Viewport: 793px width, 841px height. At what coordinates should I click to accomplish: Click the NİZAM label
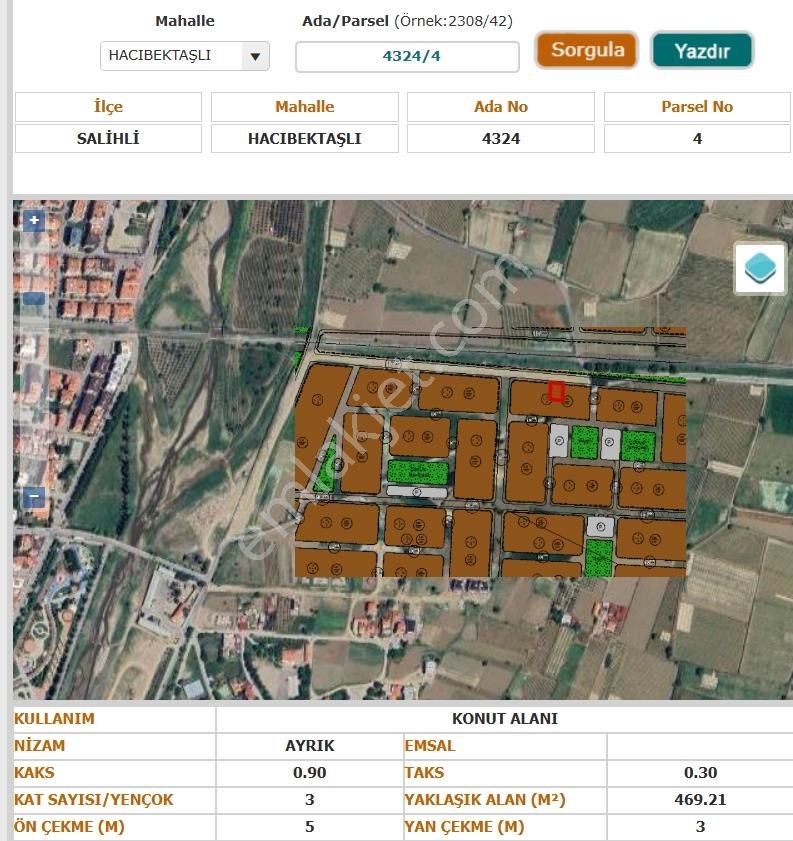coord(40,746)
